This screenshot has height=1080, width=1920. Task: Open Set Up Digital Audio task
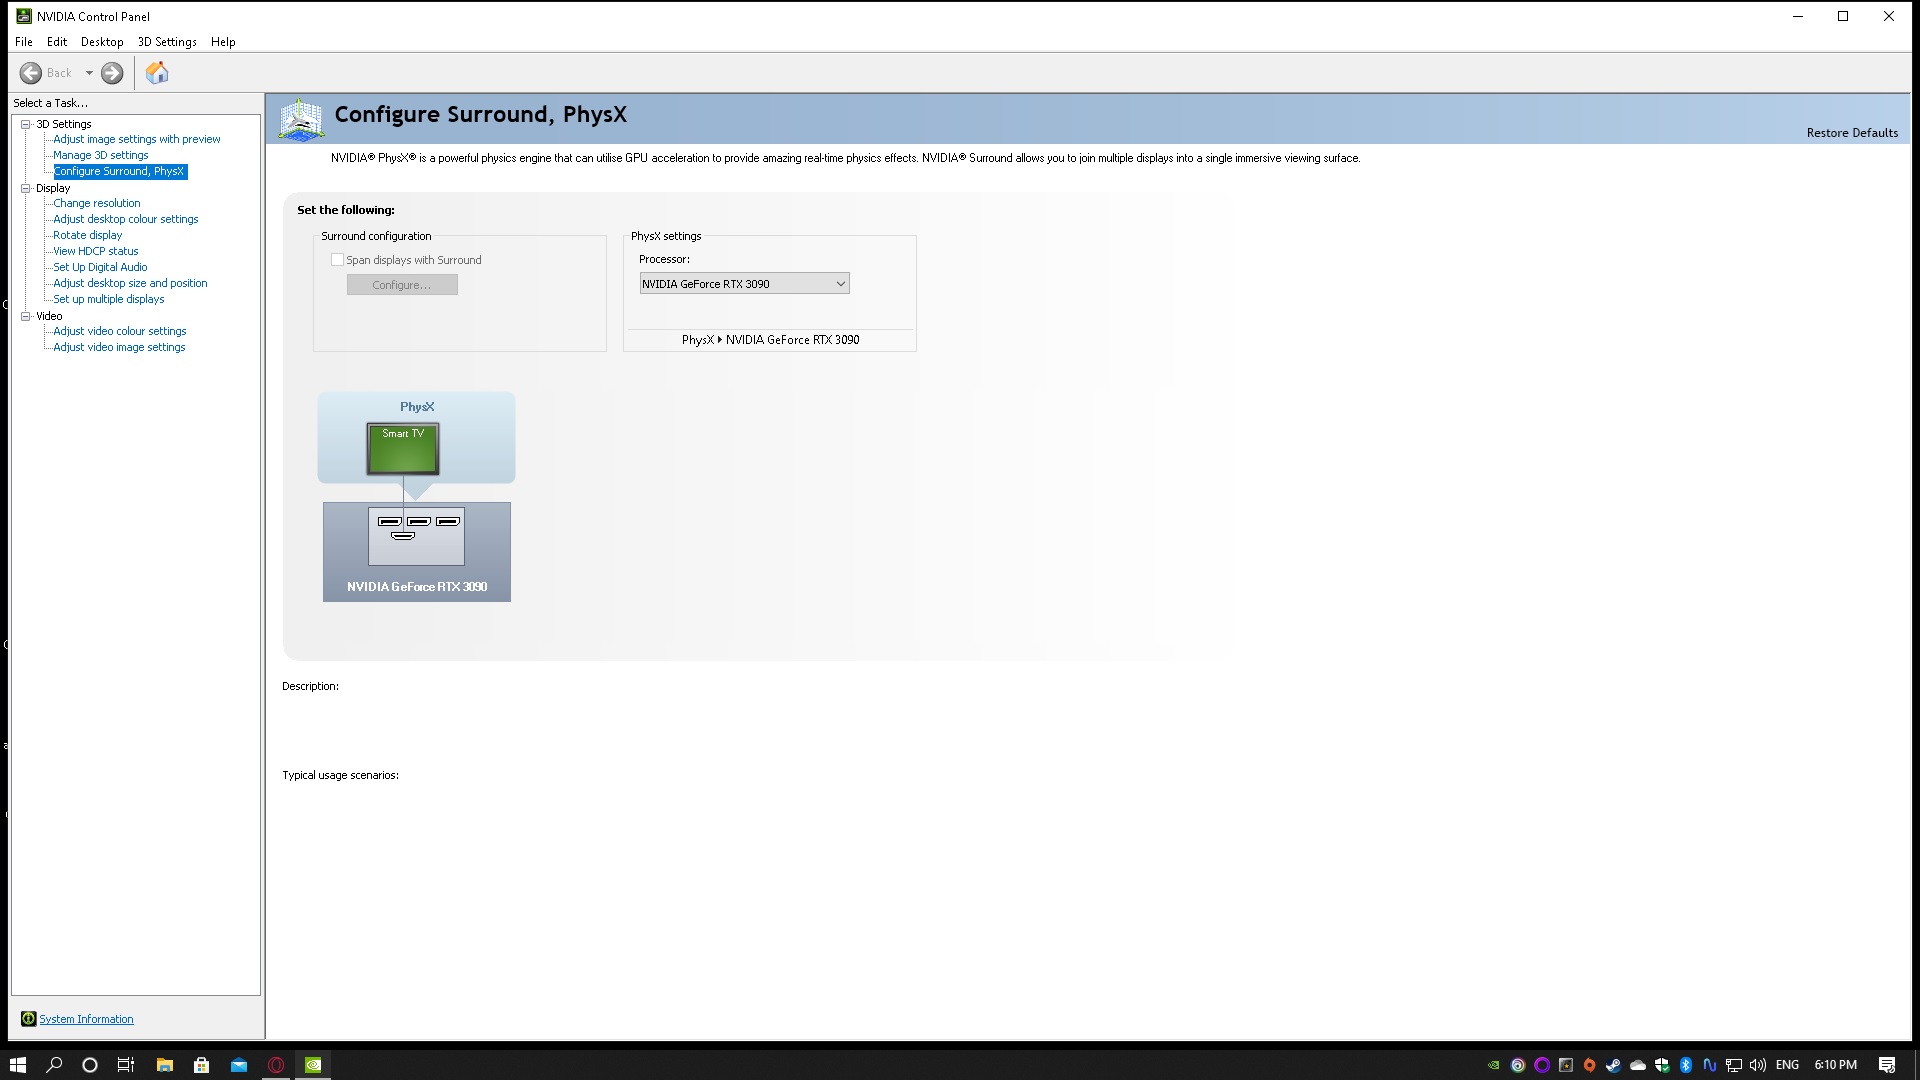click(100, 267)
